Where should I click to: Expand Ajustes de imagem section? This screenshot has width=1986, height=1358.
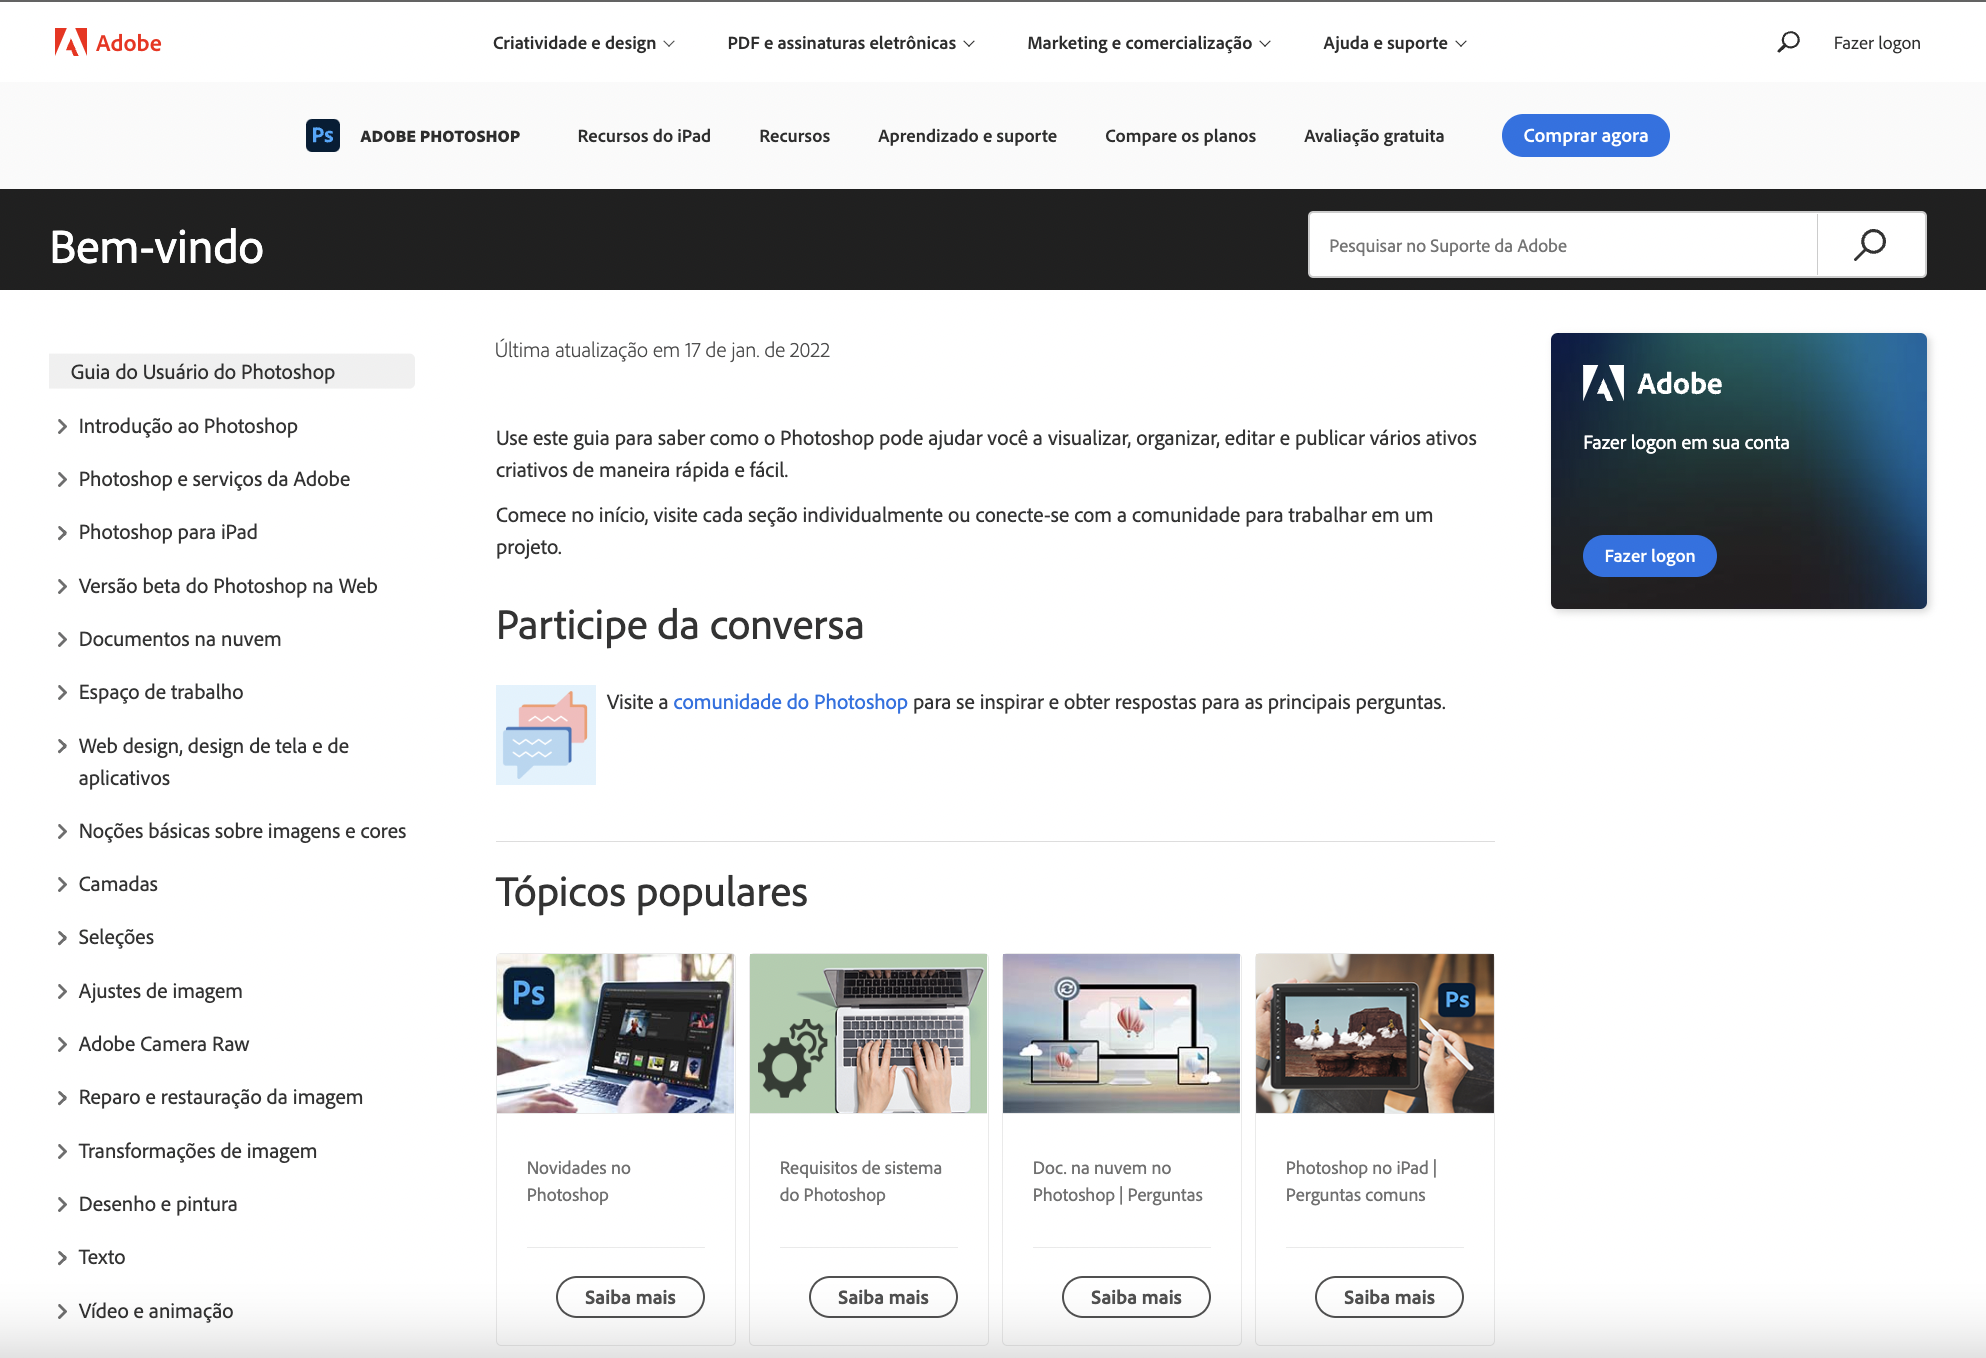[x=149, y=991]
